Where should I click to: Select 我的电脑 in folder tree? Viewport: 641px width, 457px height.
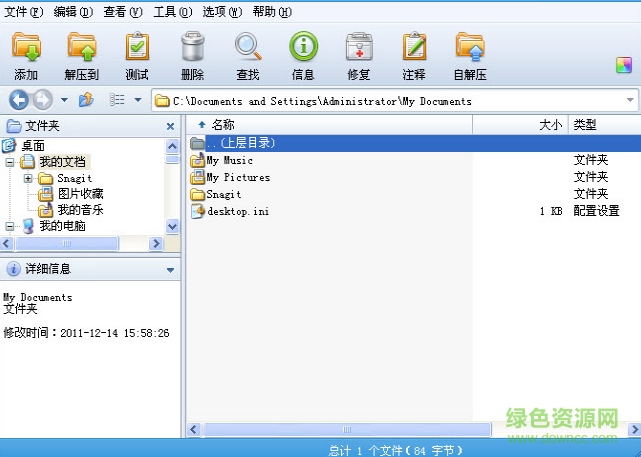[63, 226]
